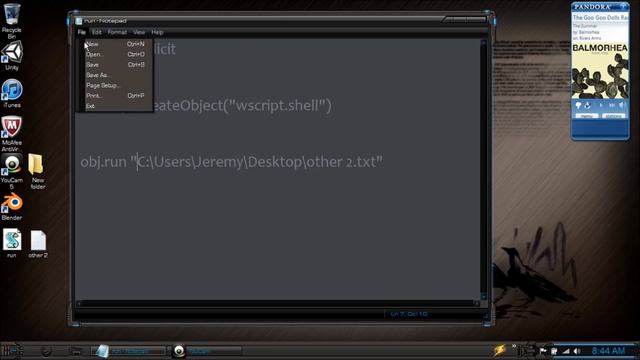Place cursor in the obj.run file path text
This screenshot has width=640, height=360.
tap(259, 162)
